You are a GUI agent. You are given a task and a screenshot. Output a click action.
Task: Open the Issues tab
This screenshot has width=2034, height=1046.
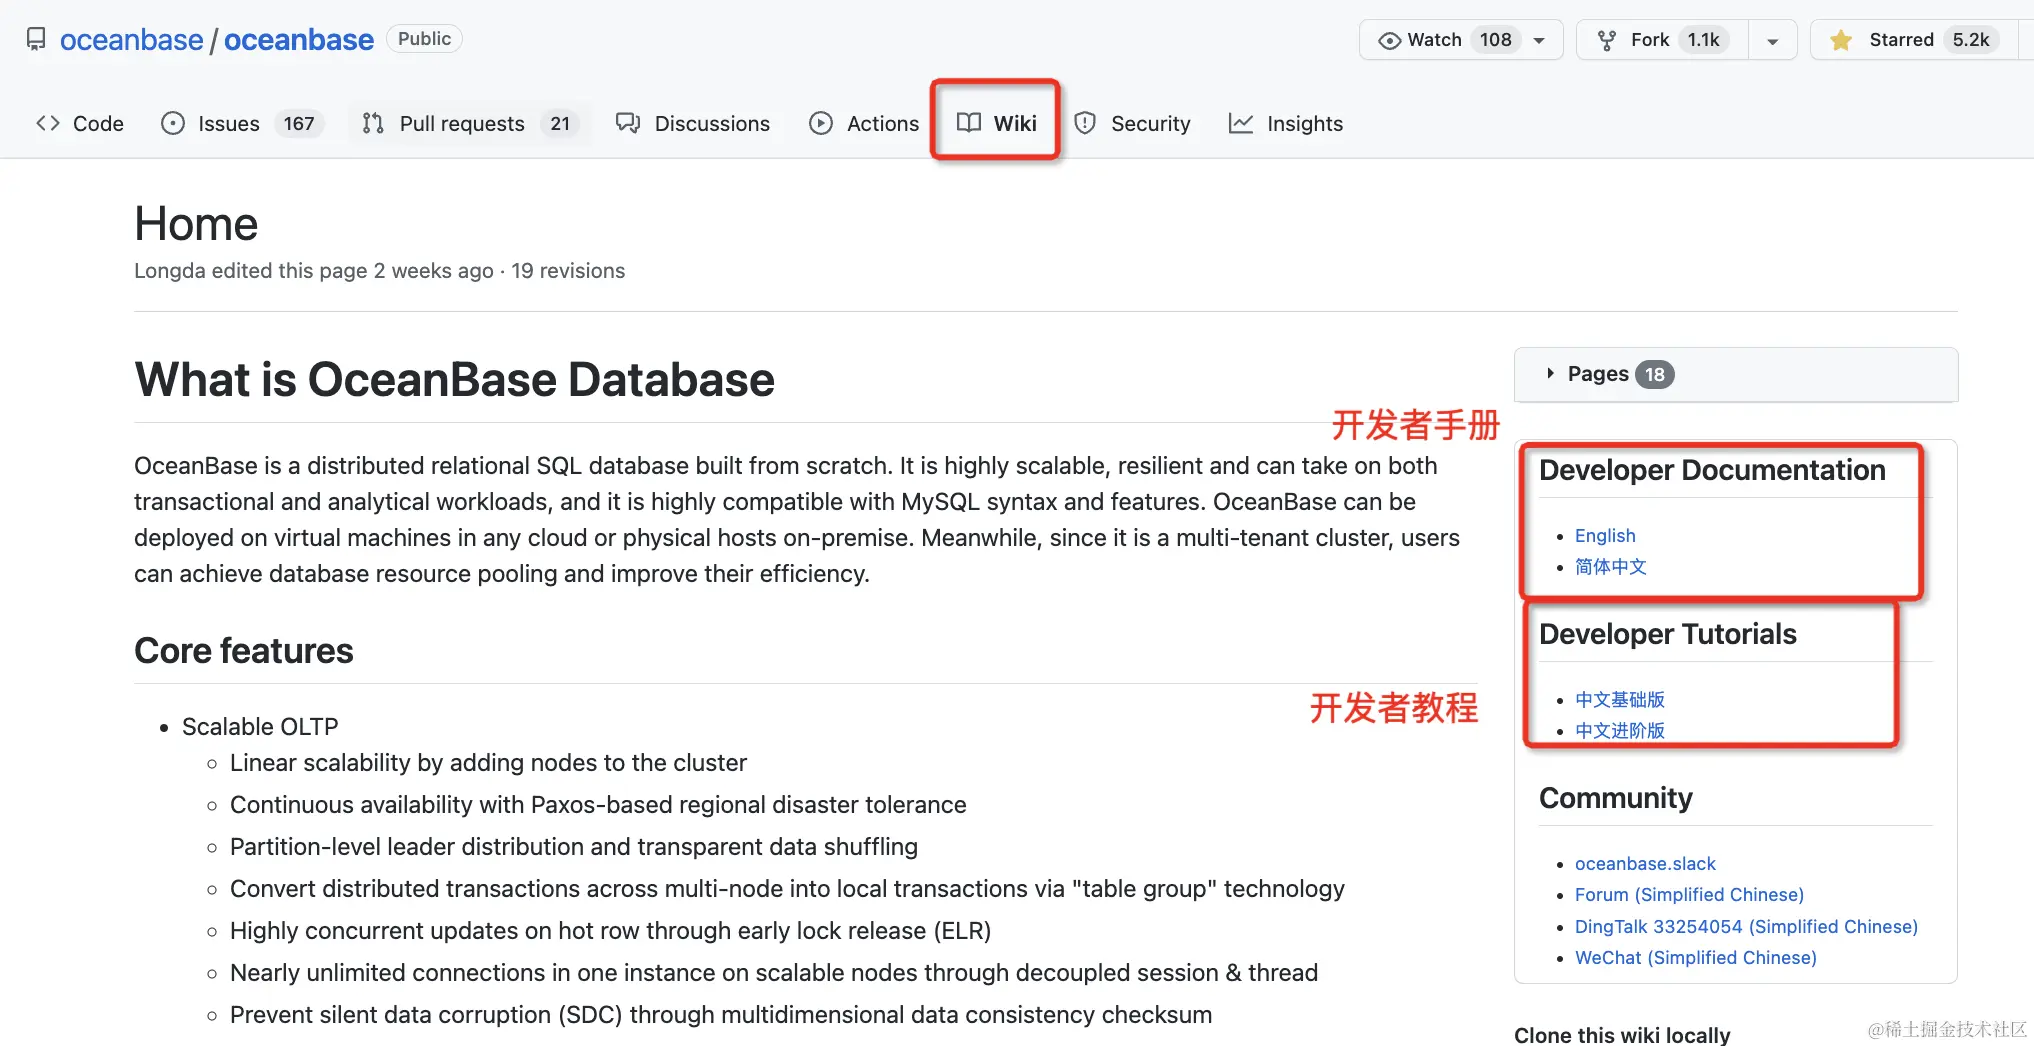point(241,123)
